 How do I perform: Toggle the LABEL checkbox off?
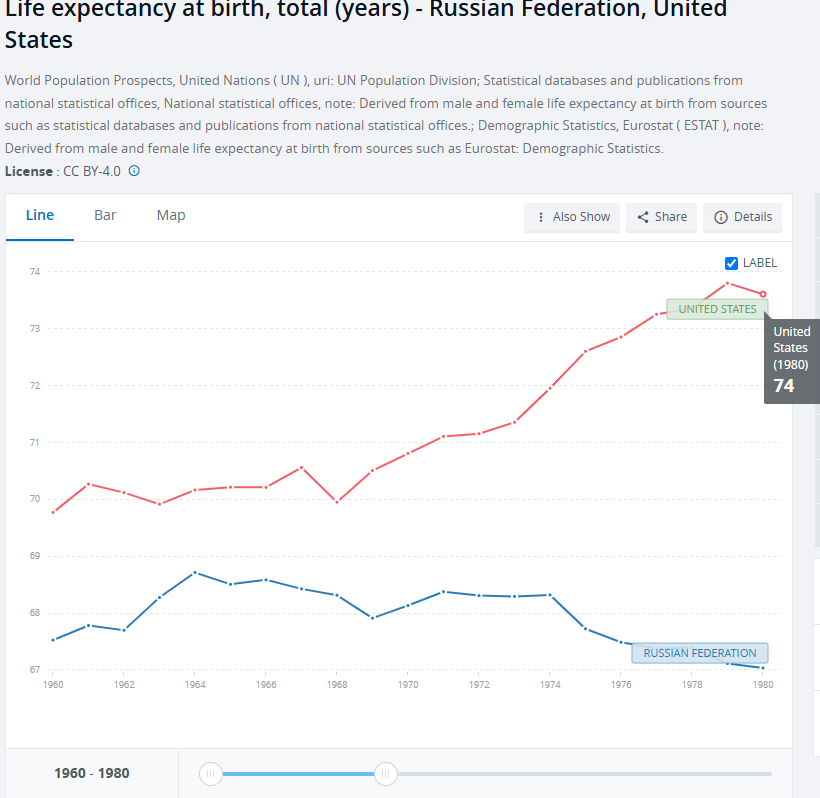click(x=732, y=263)
